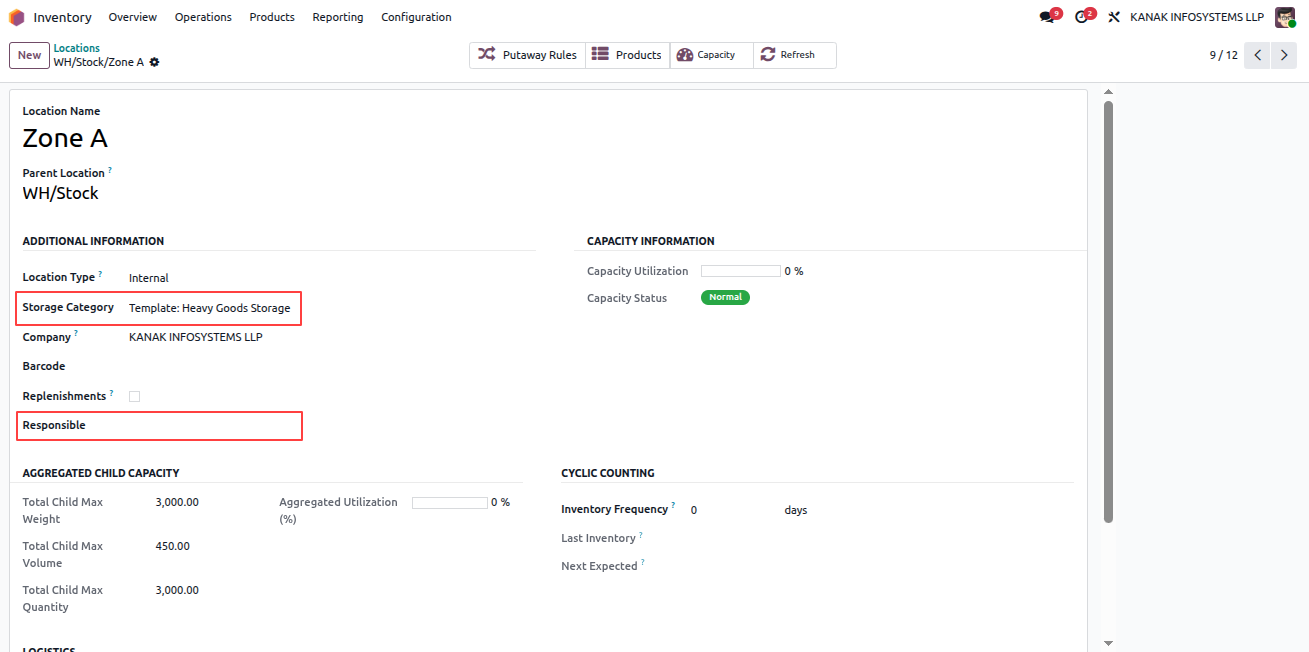Toggle the Replenishments checkbox
The height and width of the screenshot is (652, 1309).
click(134, 396)
